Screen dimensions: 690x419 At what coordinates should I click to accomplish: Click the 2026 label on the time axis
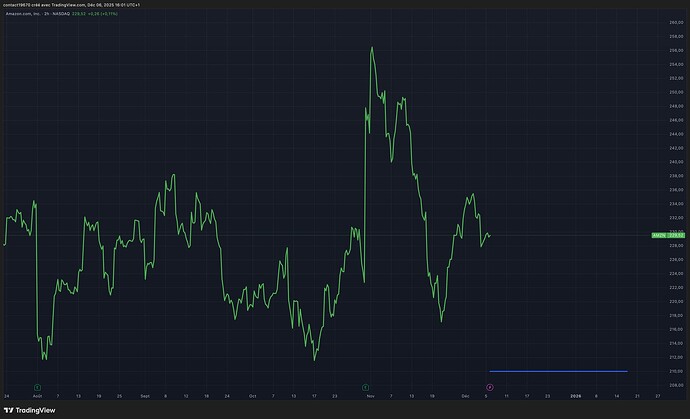click(x=578, y=396)
